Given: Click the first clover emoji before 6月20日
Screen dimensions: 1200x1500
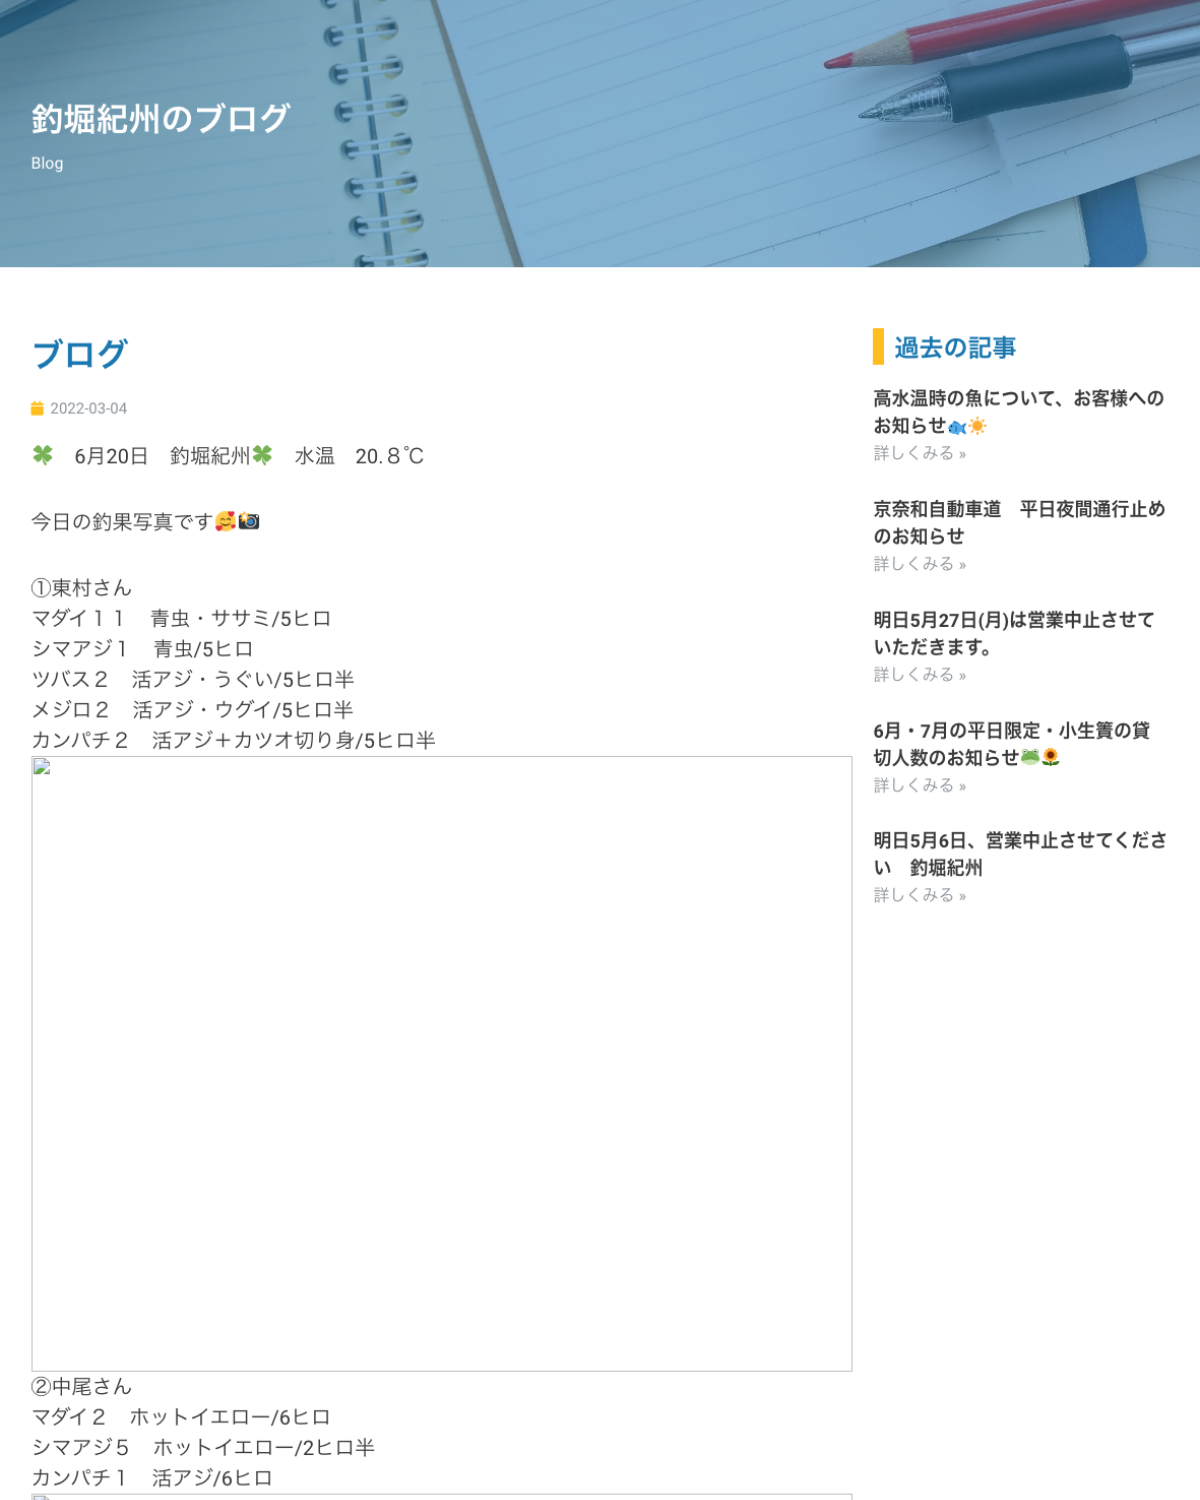Looking at the screenshot, I should coord(42,455).
